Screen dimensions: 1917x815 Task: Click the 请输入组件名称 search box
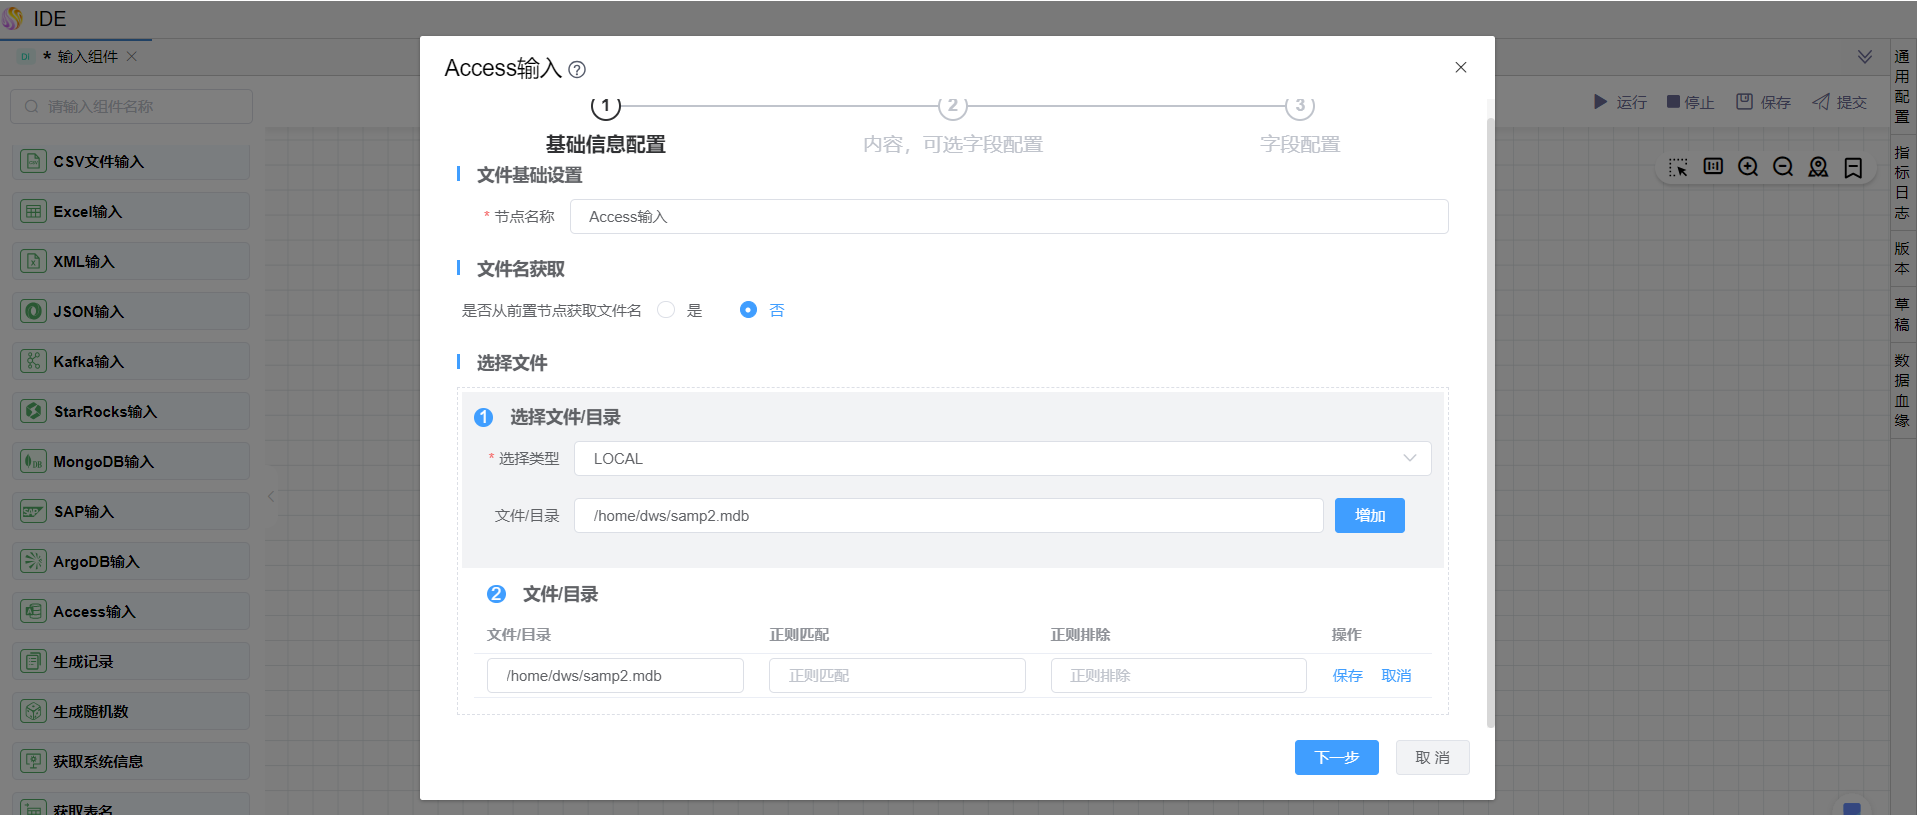point(131,106)
